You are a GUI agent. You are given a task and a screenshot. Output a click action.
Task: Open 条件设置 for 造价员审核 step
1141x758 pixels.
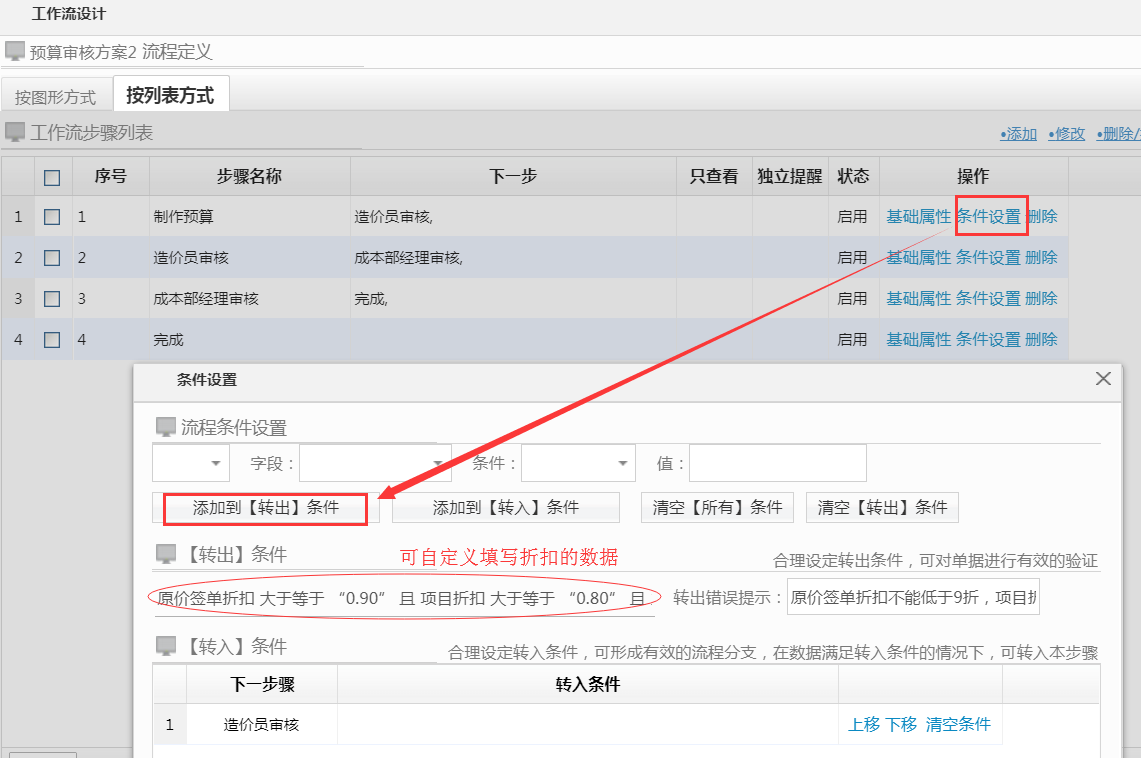[988, 257]
